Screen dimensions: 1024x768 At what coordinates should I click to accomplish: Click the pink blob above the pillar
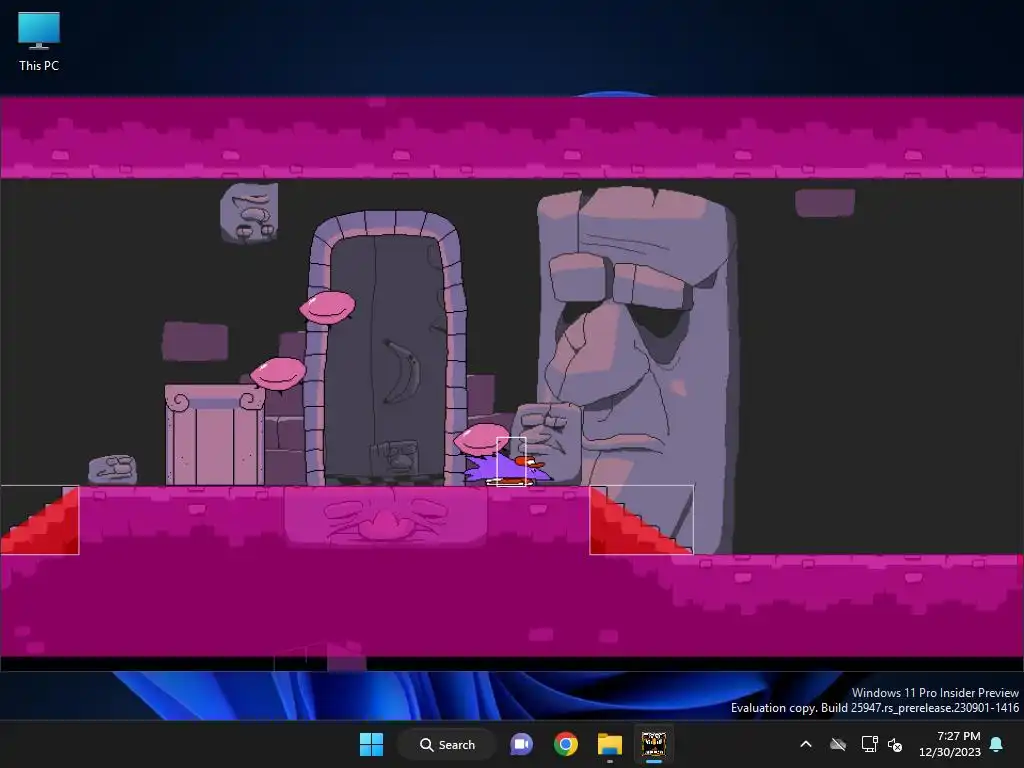[278, 374]
